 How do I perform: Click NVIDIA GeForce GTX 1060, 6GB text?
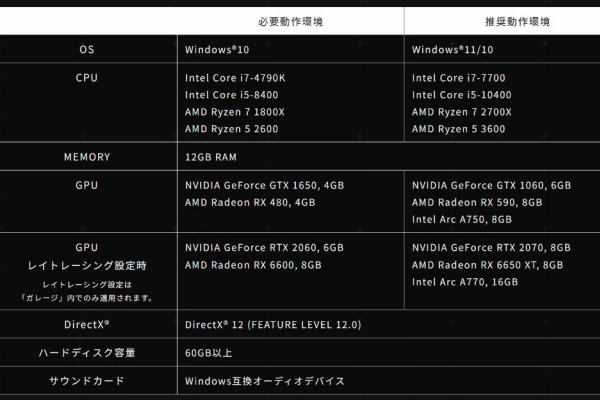(x=491, y=185)
